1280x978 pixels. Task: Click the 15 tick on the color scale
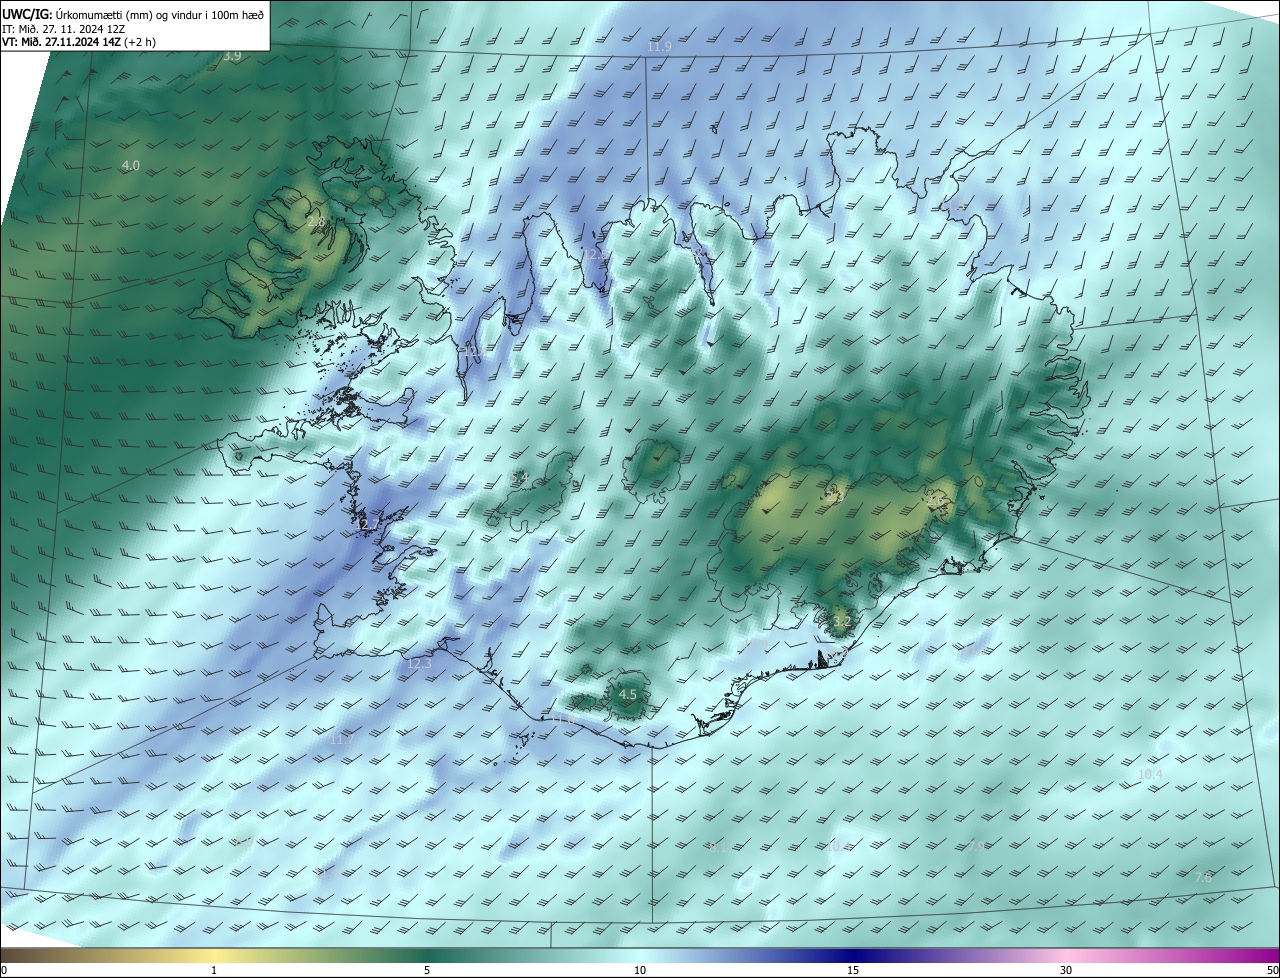853,970
